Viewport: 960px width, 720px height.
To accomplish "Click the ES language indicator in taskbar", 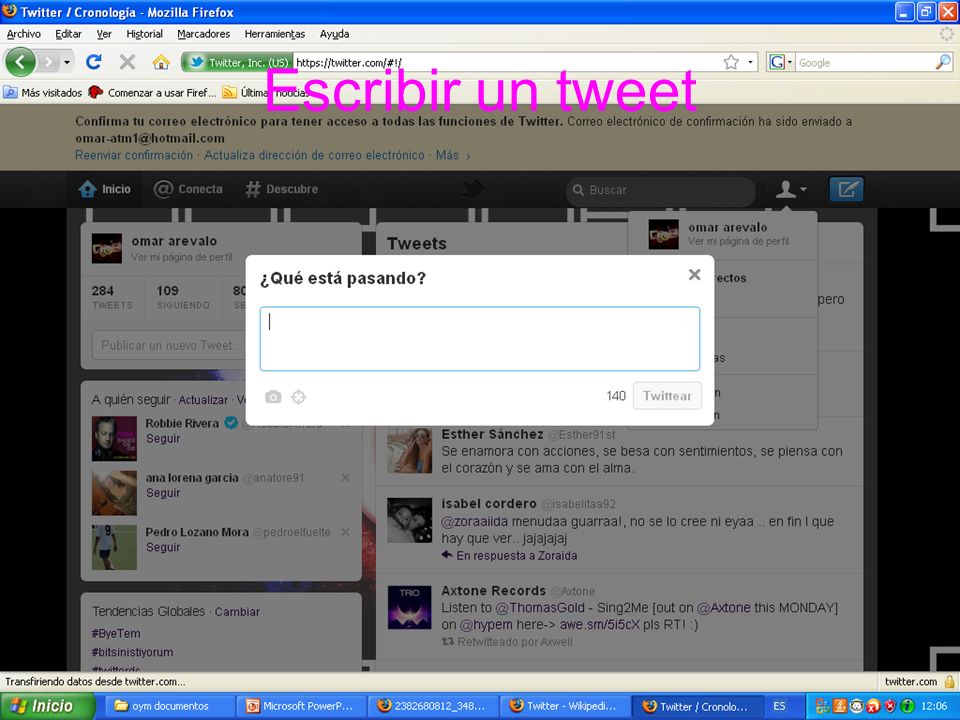I will (779, 706).
